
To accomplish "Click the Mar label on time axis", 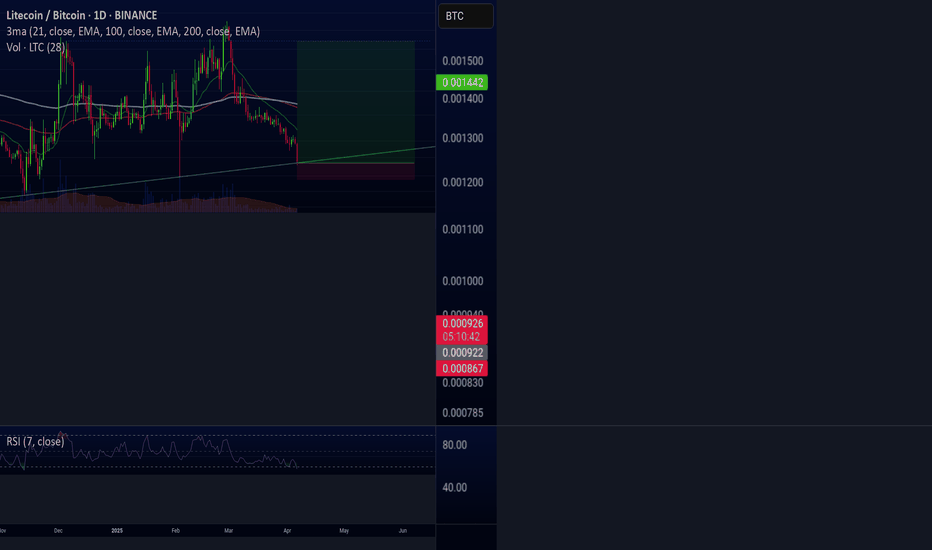I will click(x=228, y=530).
